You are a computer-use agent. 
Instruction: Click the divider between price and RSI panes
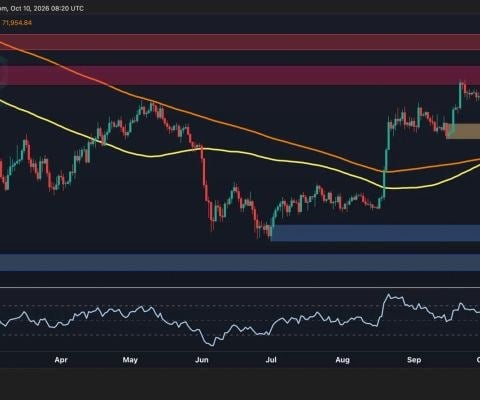(240, 287)
